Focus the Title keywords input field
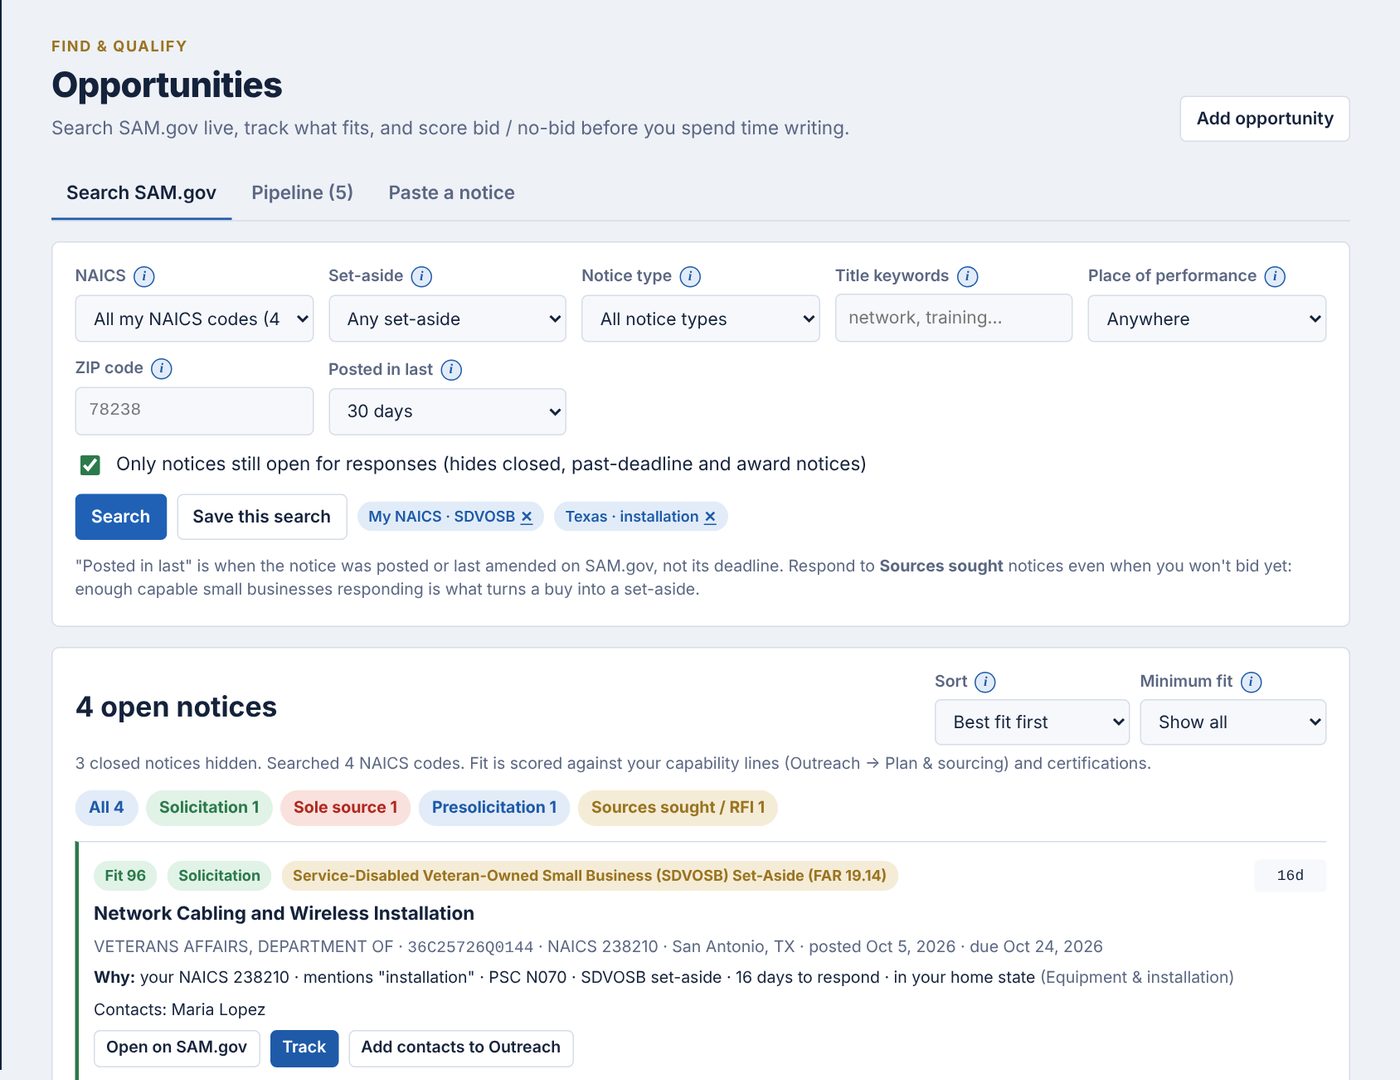 tap(953, 318)
